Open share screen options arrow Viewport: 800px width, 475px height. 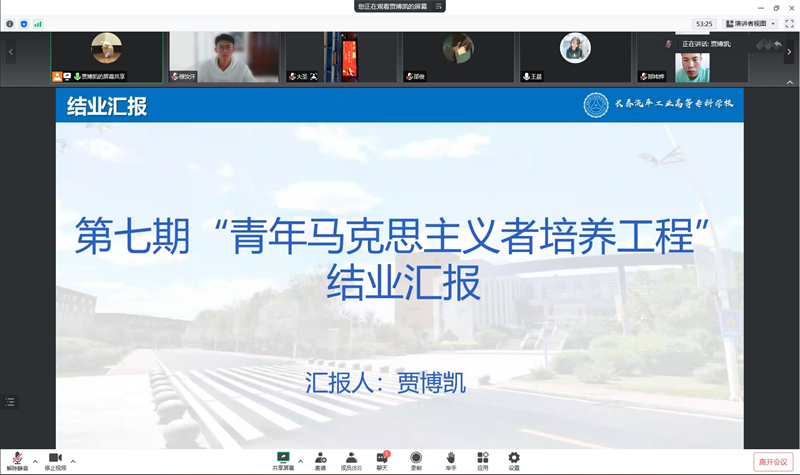coord(301,461)
